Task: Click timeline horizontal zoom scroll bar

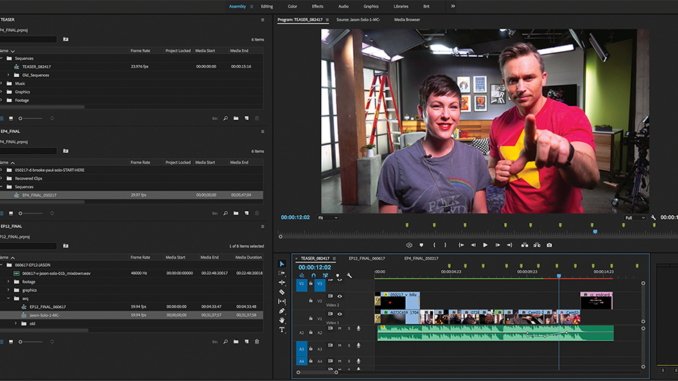Action: point(317,372)
